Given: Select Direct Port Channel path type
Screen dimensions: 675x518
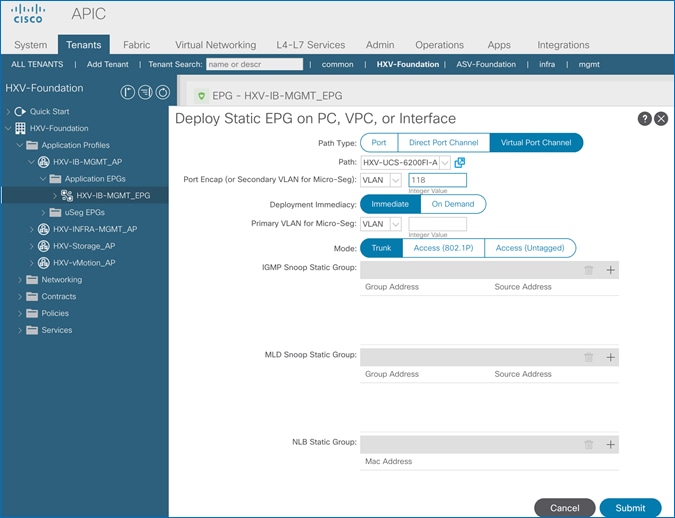Looking at the screenshot, I should click(444, 143).
